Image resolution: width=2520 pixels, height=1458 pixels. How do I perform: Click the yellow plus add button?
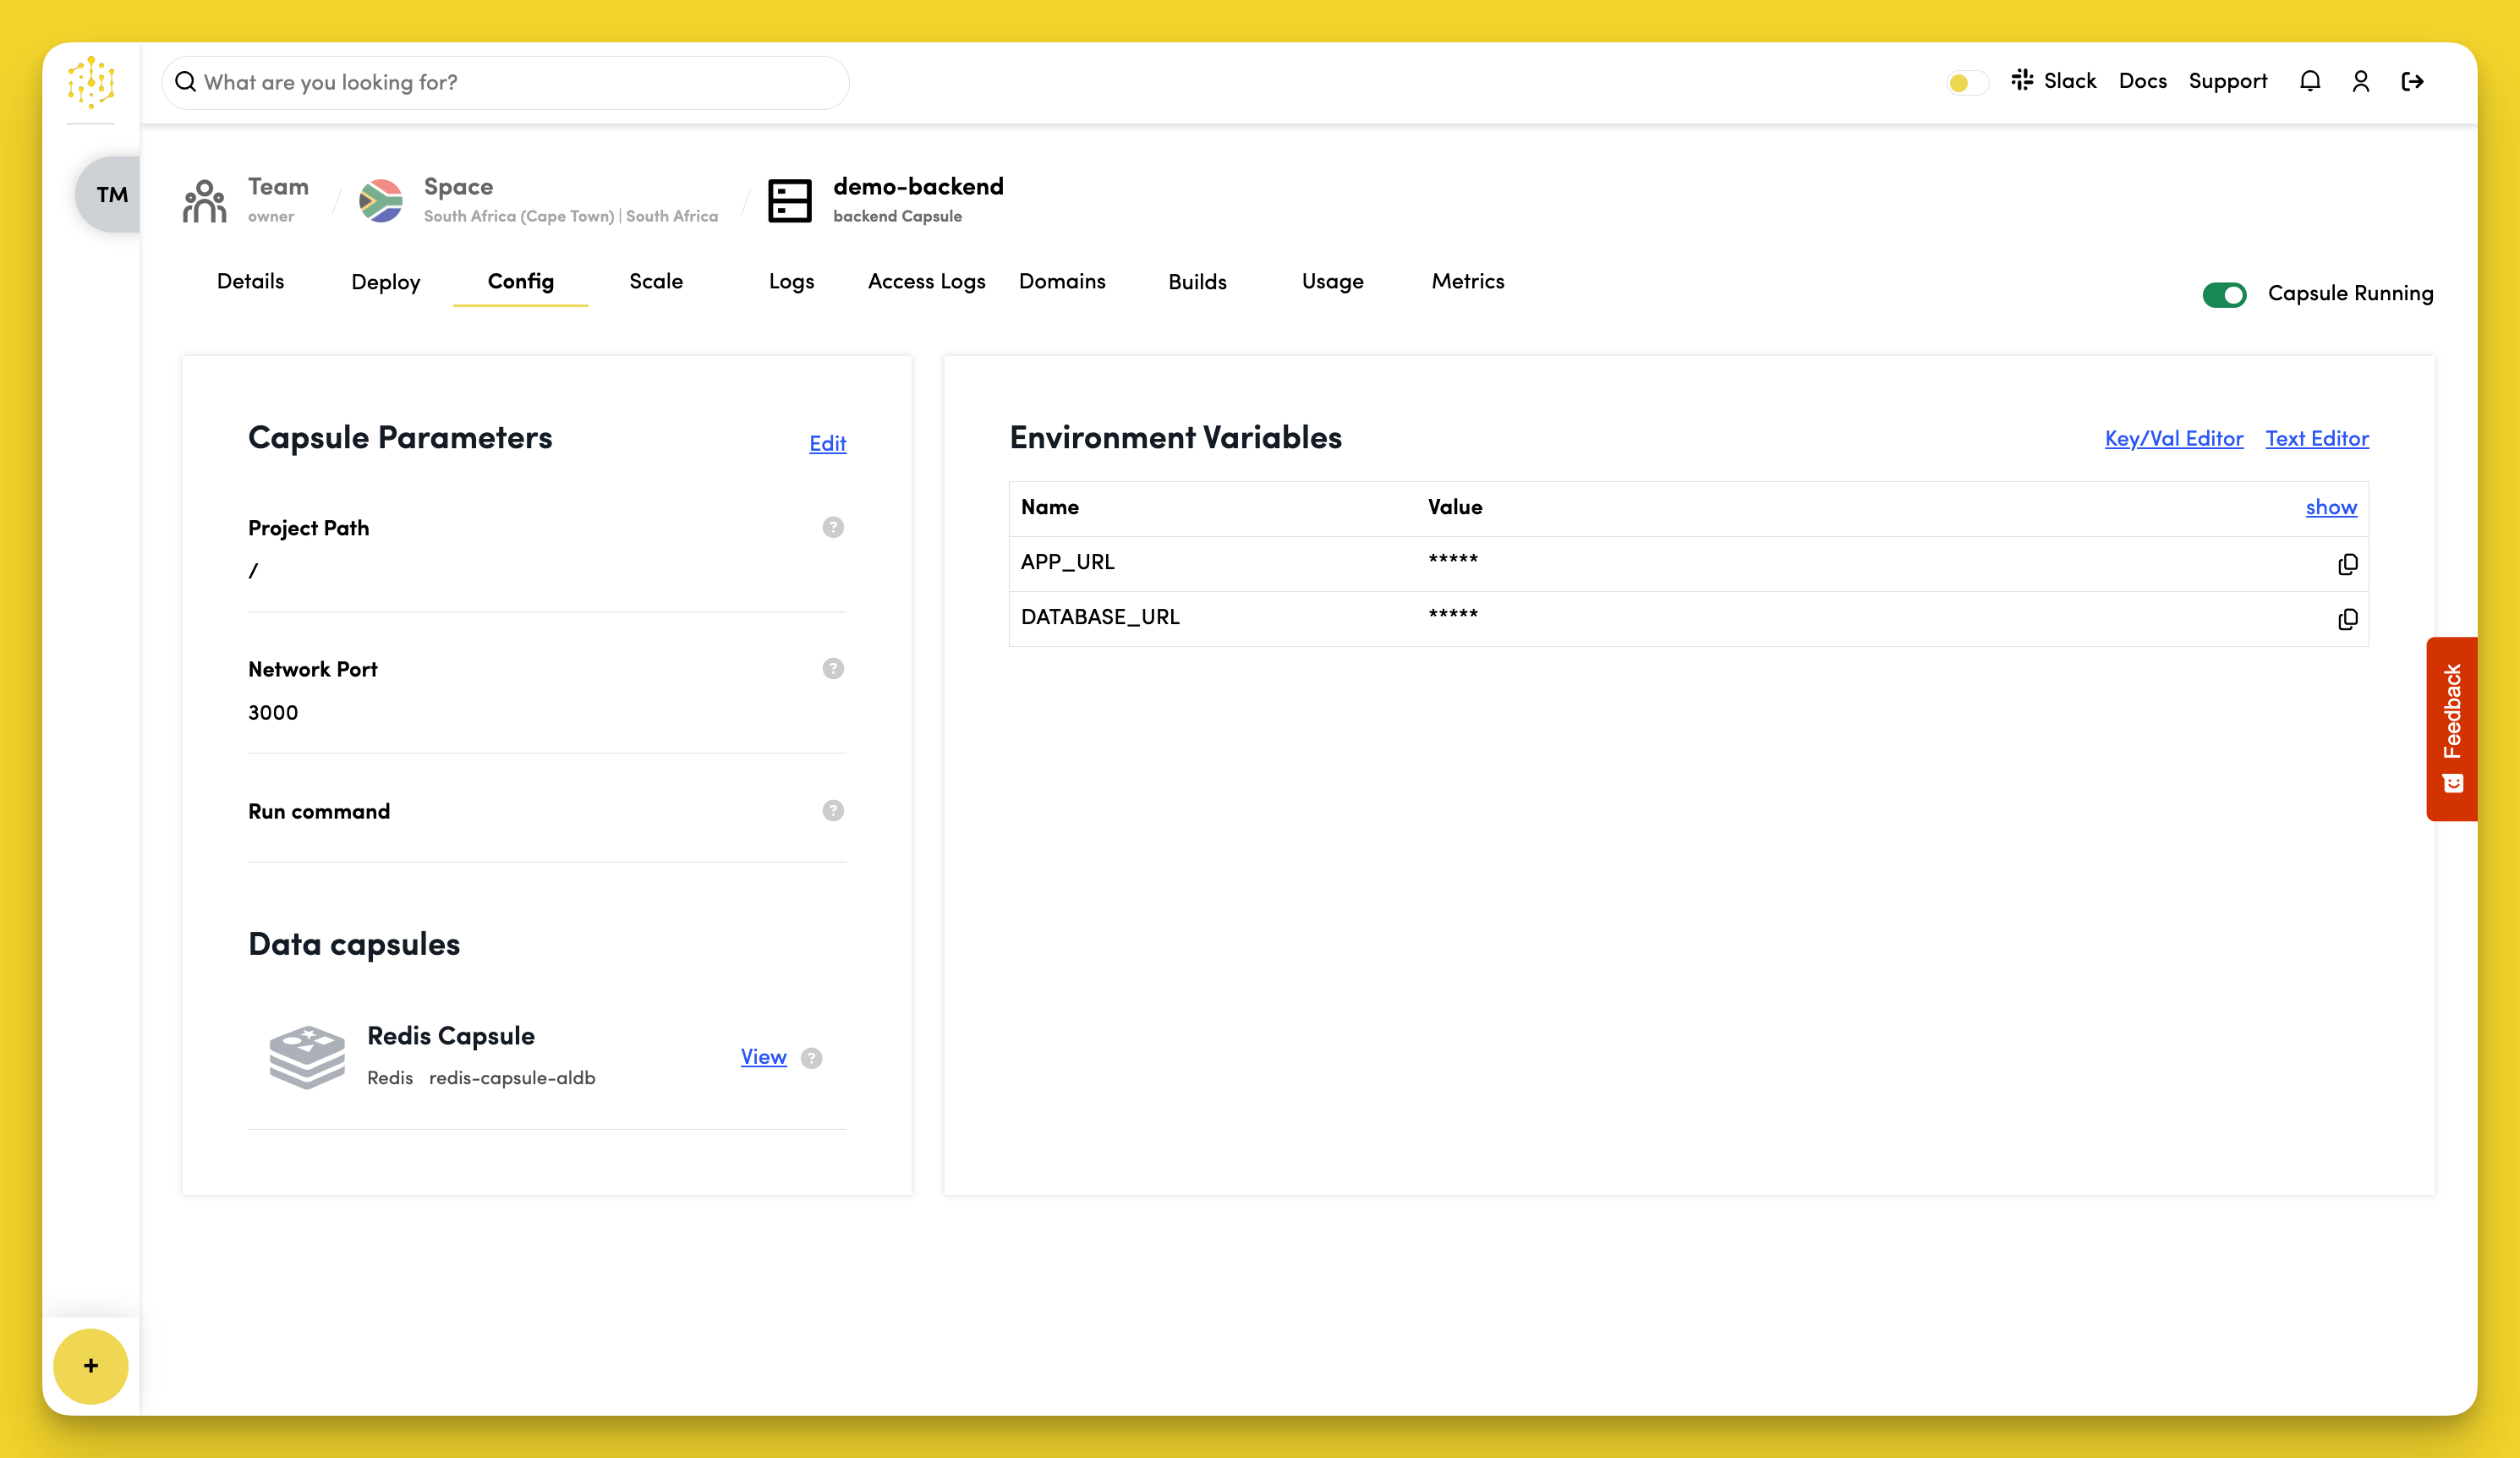click(90, 1365)
